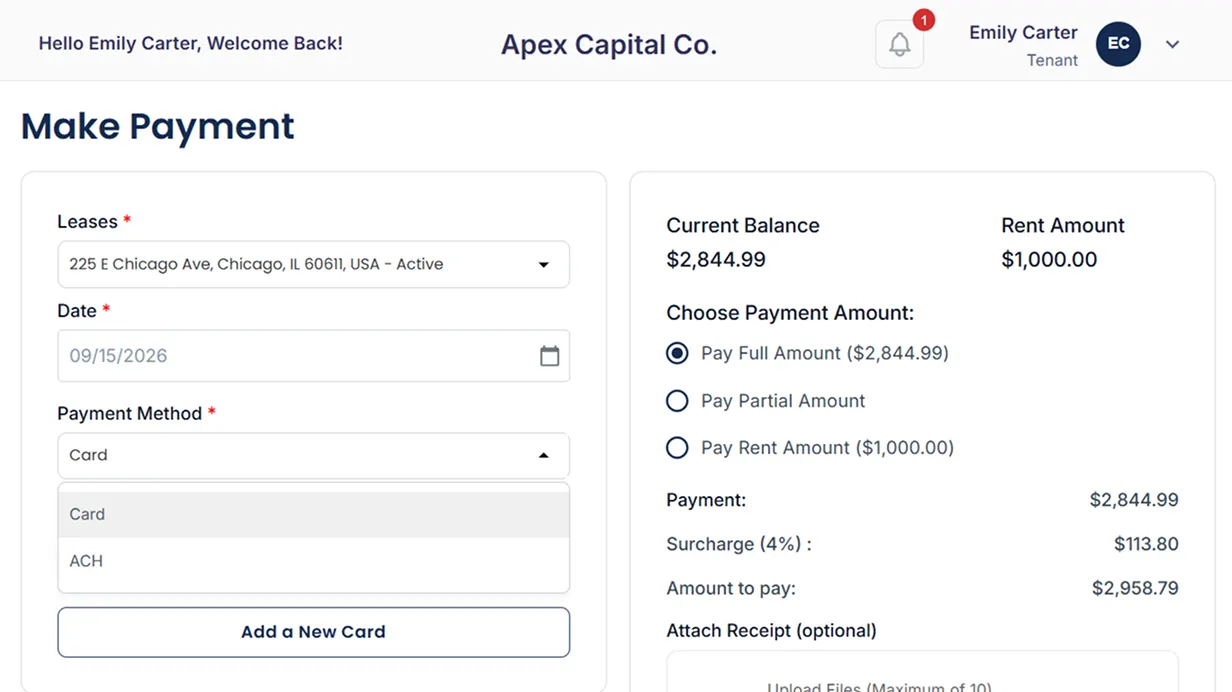Click the Tenant role label
The image size is (1232, 692).
click(1052, 60)
